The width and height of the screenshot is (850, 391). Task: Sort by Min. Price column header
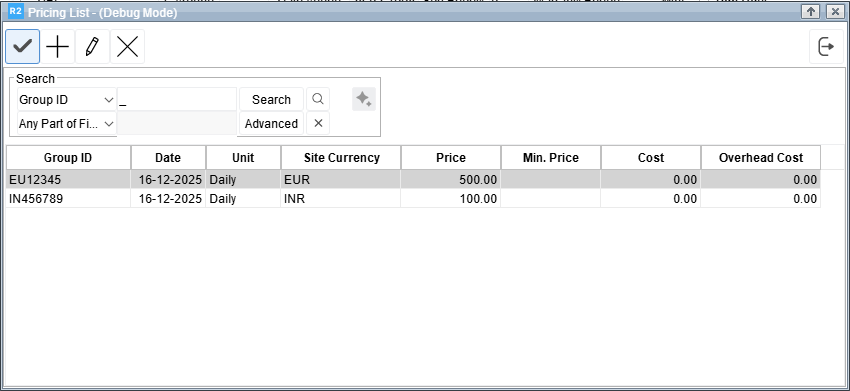[551, 158]
